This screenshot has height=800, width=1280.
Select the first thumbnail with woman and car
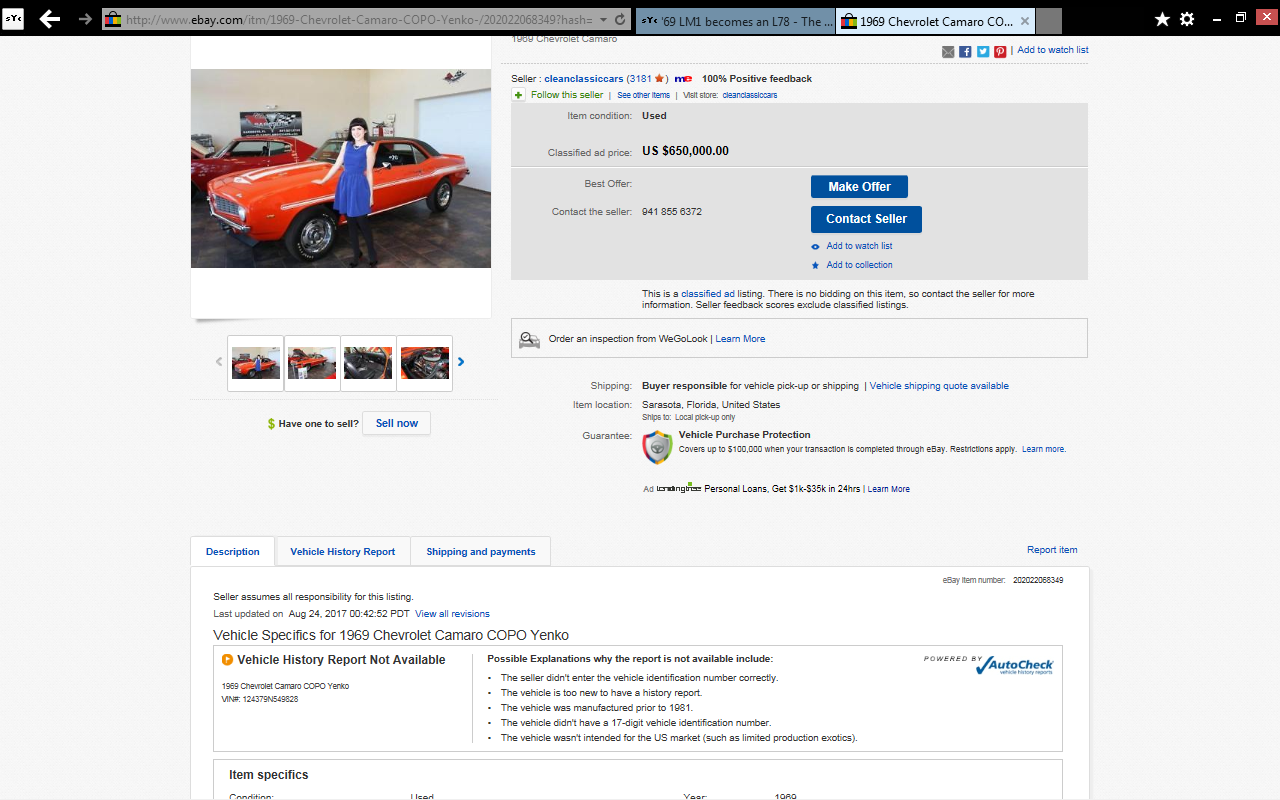point(256,363)
